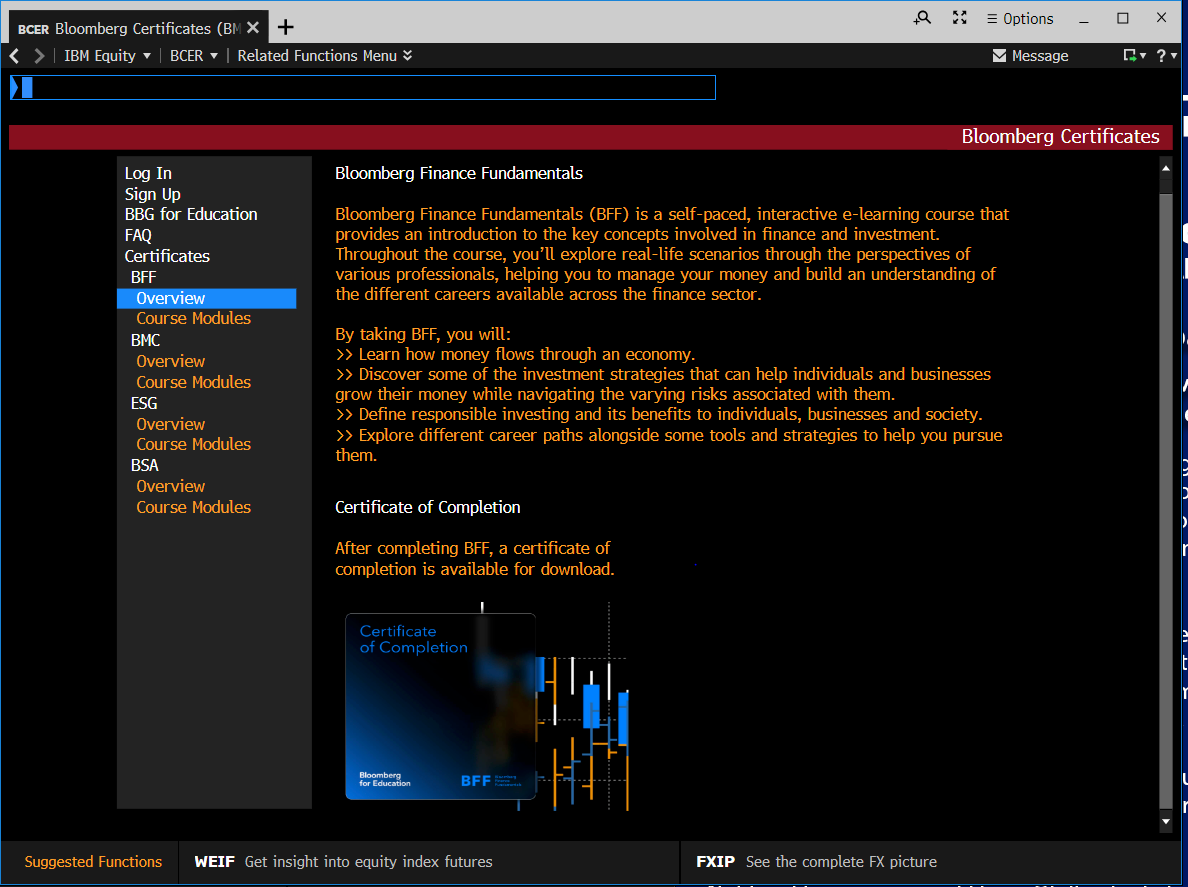Image resolution: width=1188 pixels, height=887 pixels.
Task: Open Overview under ESG
Action: [170, 424]
